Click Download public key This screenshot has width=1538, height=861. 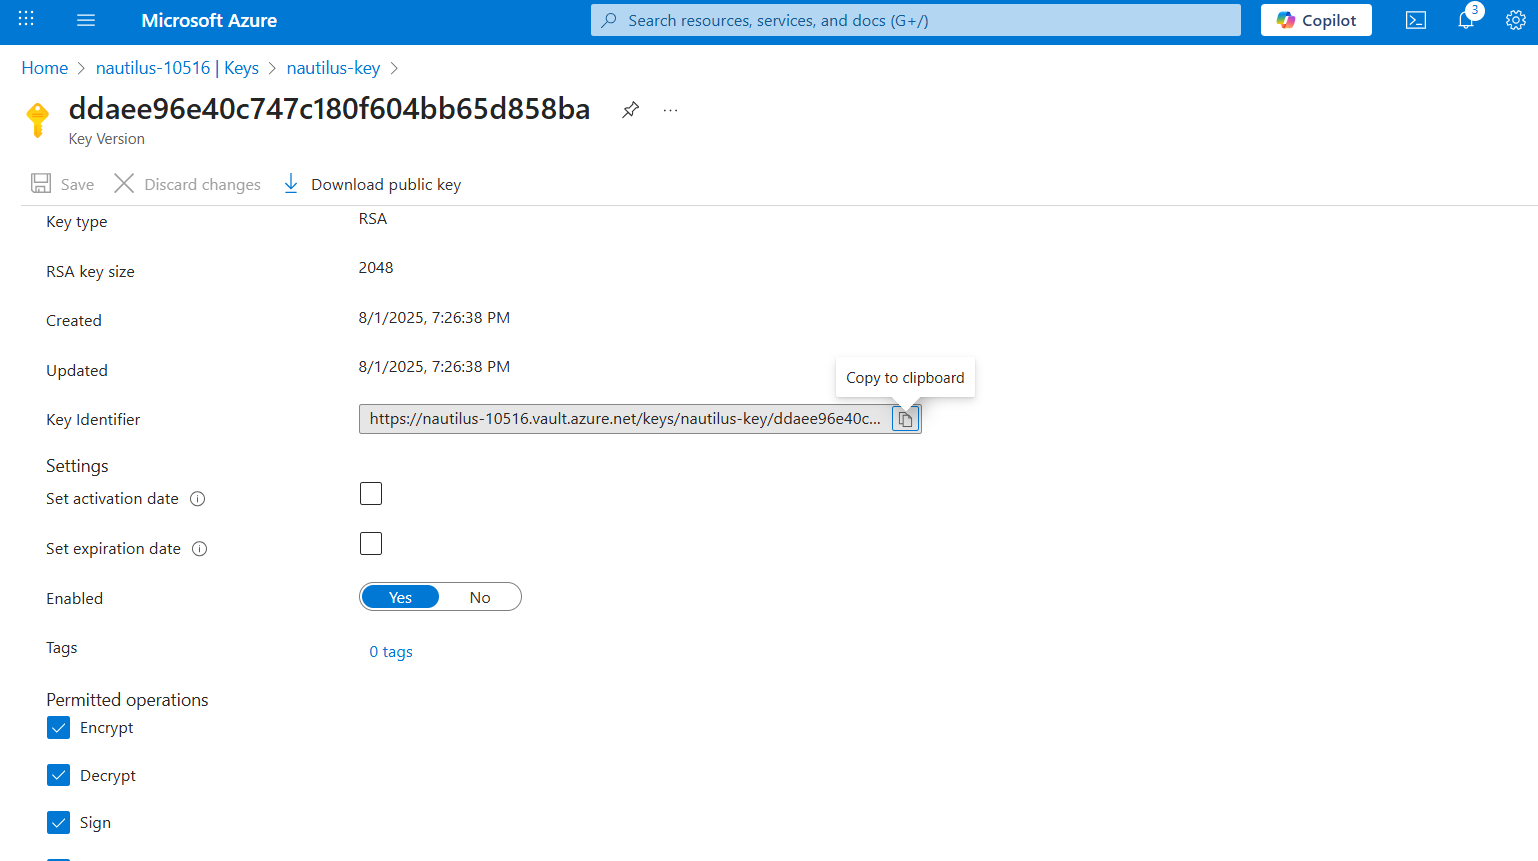386,184
